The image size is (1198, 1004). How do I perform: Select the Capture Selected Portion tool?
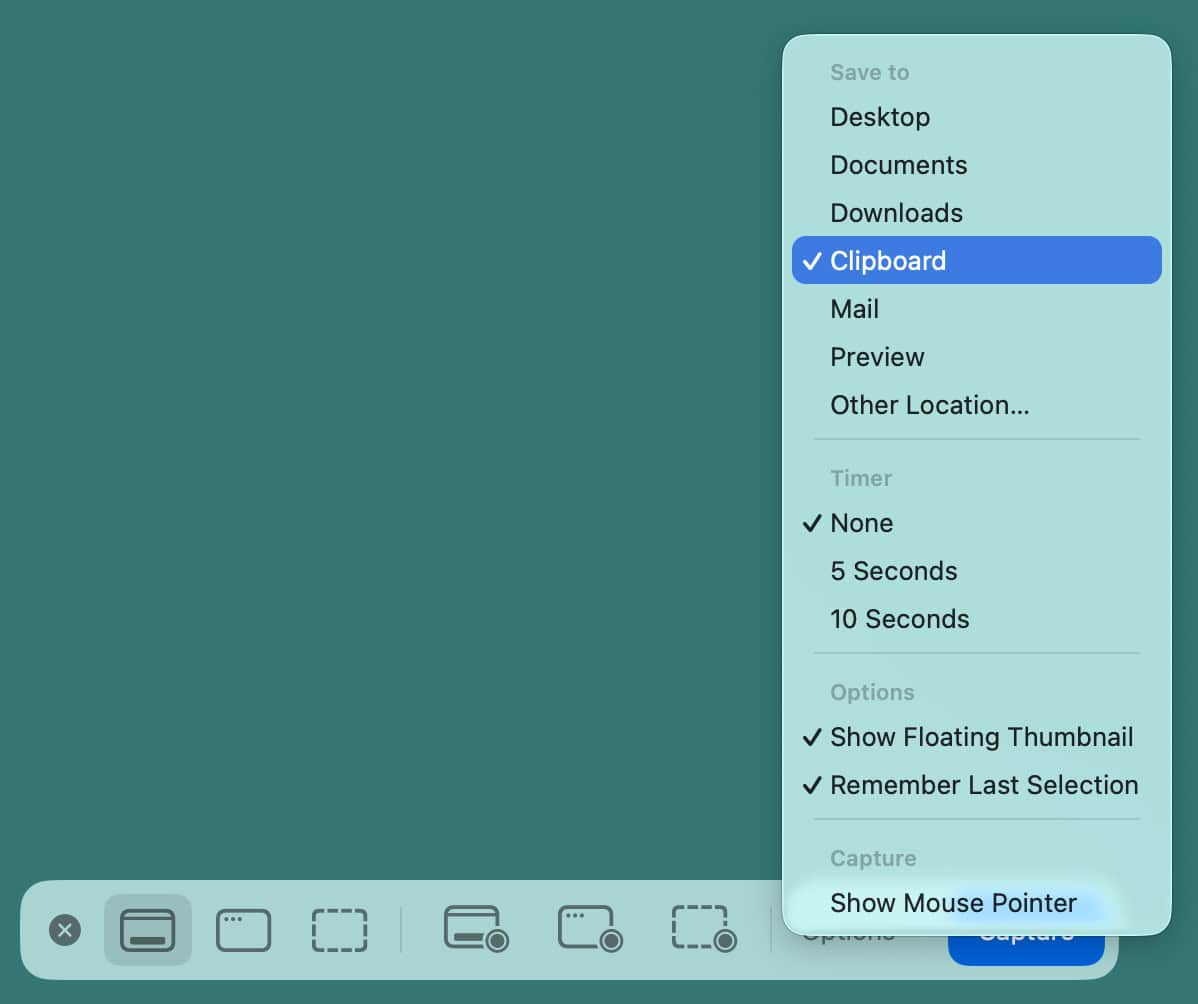coord(339,930)
